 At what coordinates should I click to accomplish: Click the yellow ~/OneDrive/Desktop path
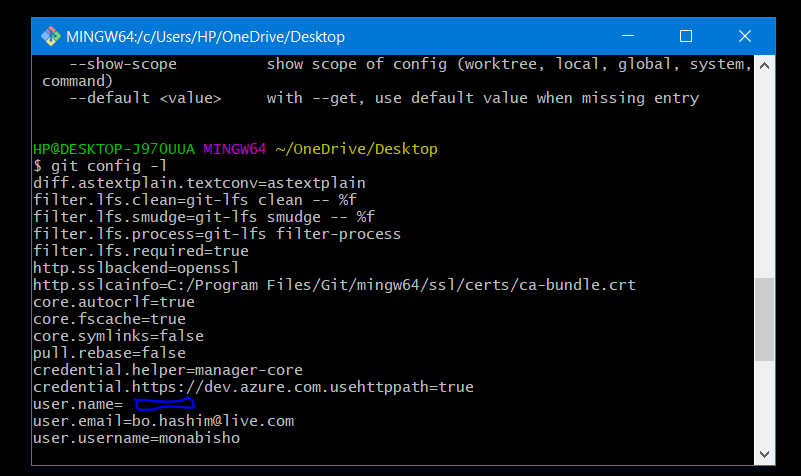[357, 149]
